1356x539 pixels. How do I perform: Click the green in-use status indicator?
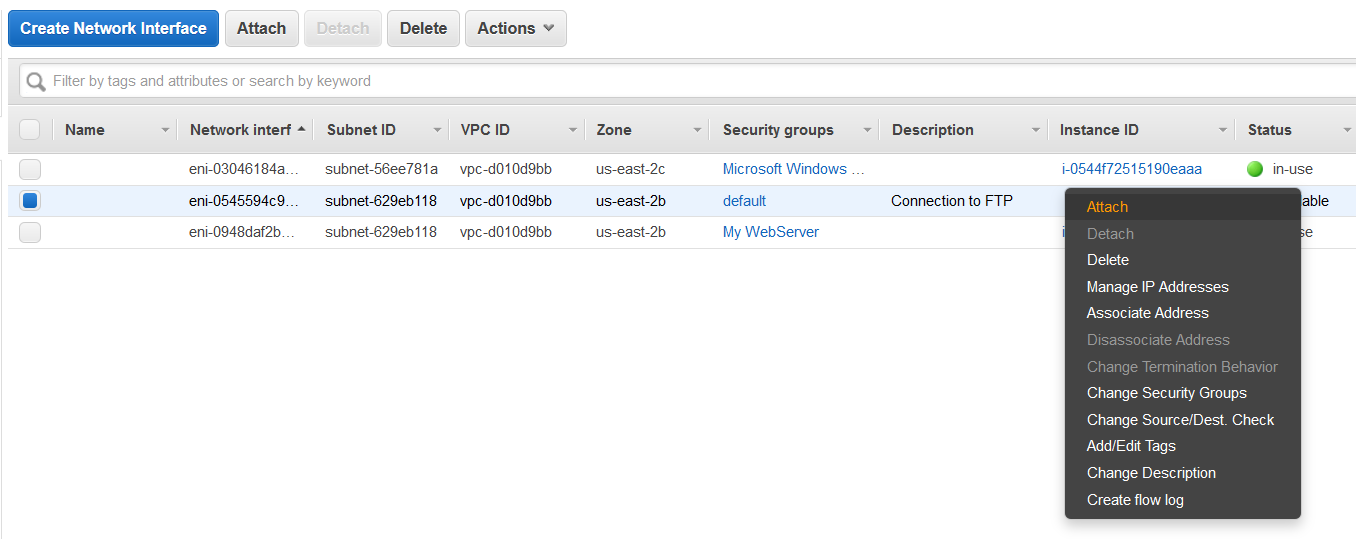1255,169
